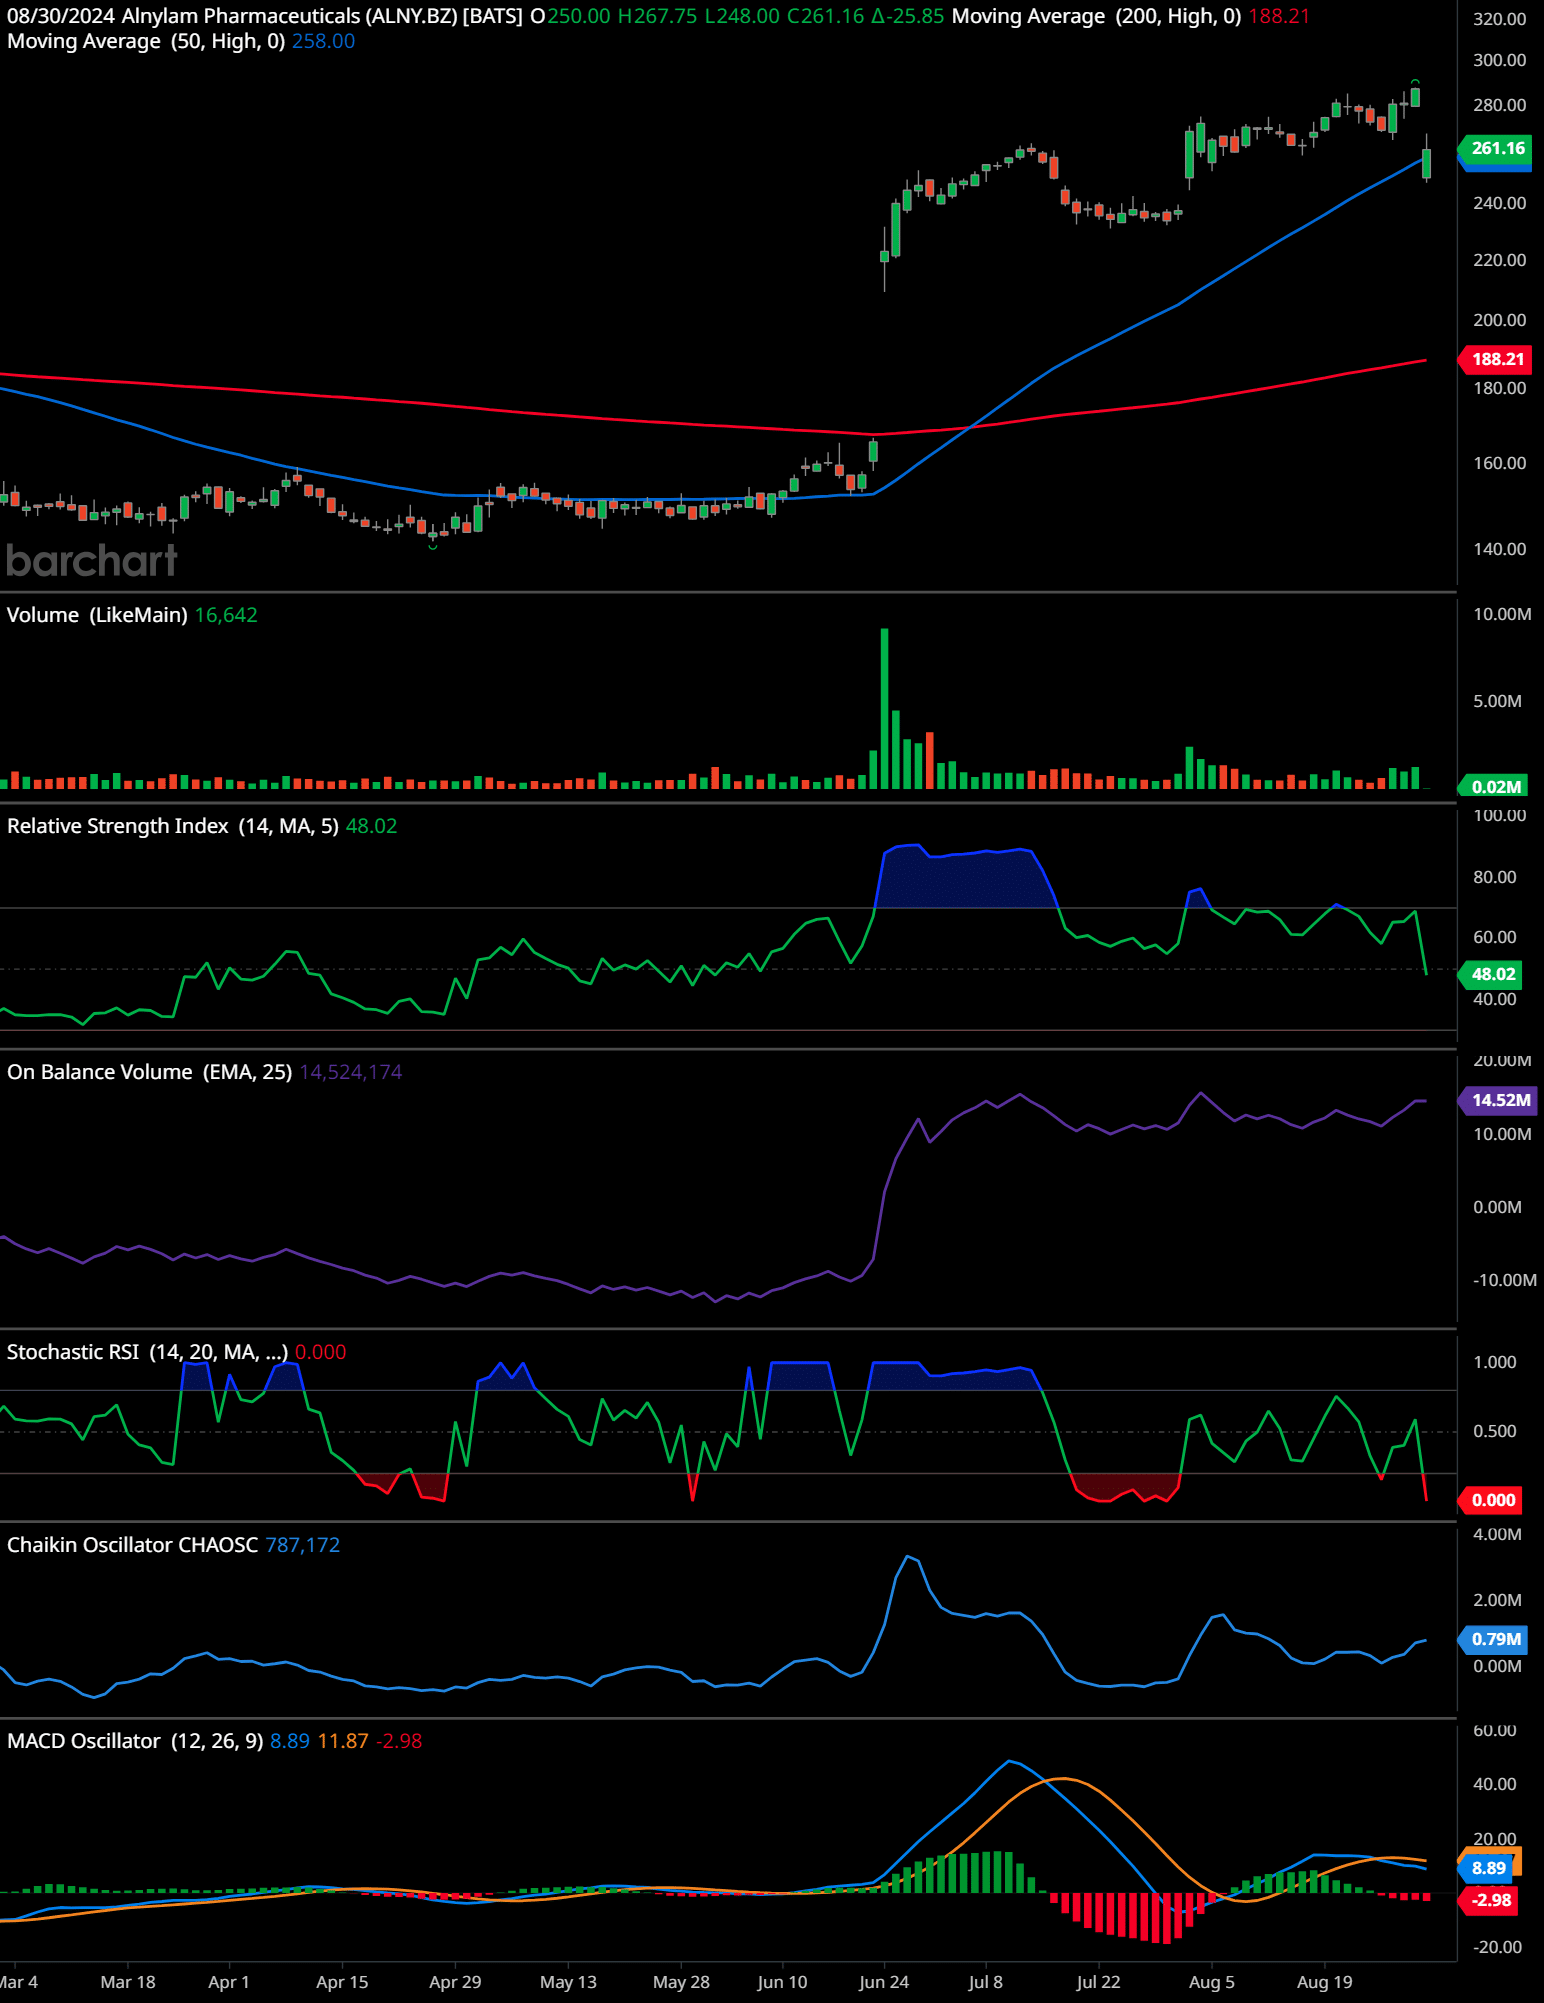Click the OBV value 14,524,174

[351, 1072]
